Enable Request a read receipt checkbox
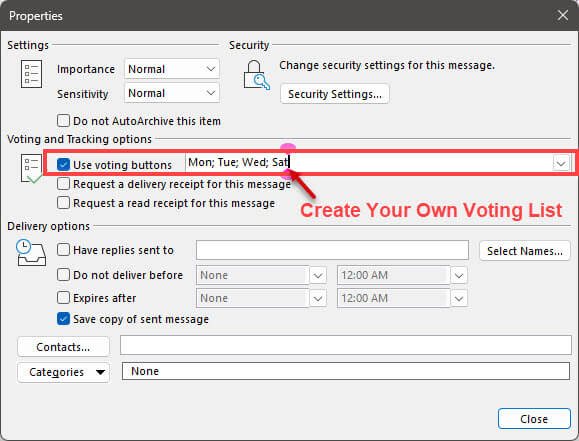 point(64,203)
